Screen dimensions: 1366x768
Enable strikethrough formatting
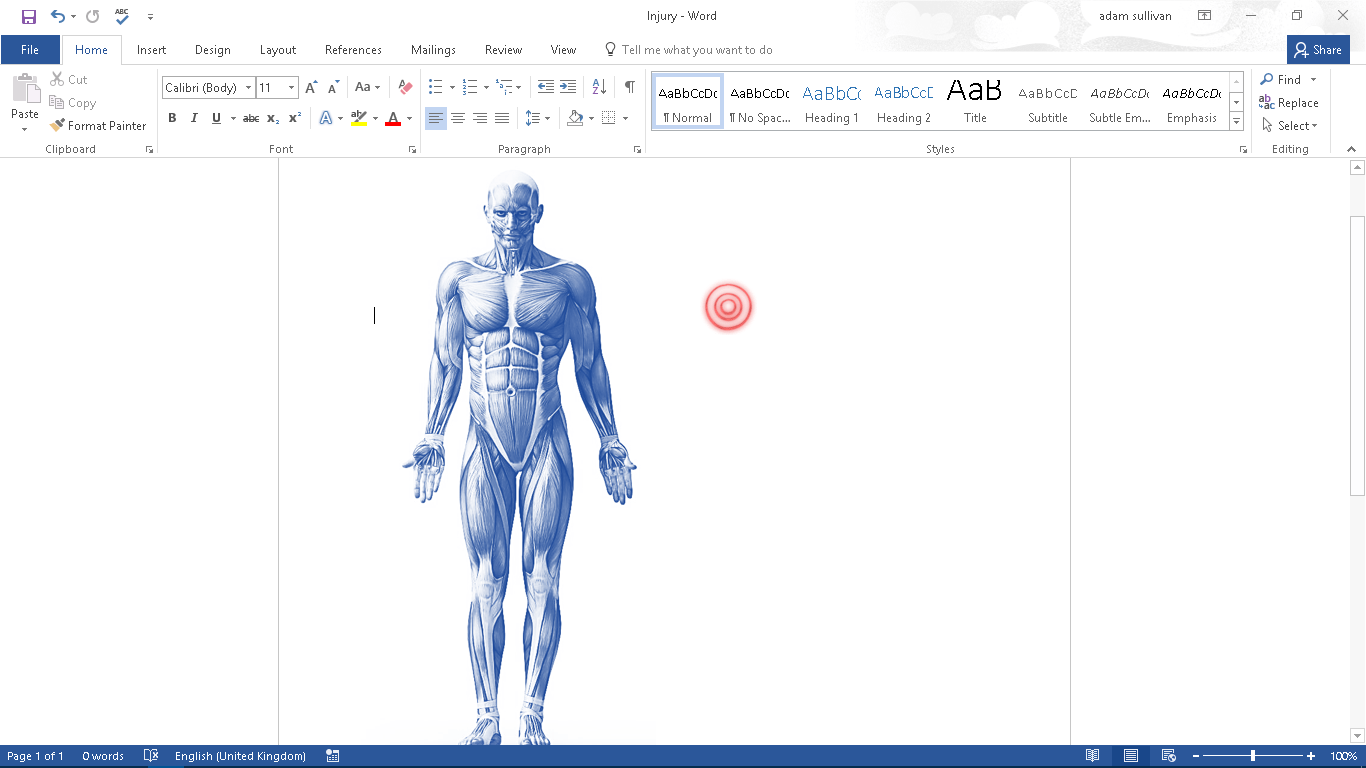click(x=250, y=117)
